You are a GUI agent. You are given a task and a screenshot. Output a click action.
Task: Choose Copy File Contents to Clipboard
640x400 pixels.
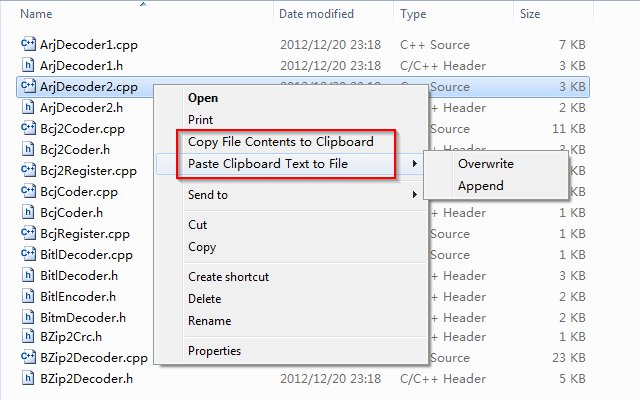click(280, 142)
